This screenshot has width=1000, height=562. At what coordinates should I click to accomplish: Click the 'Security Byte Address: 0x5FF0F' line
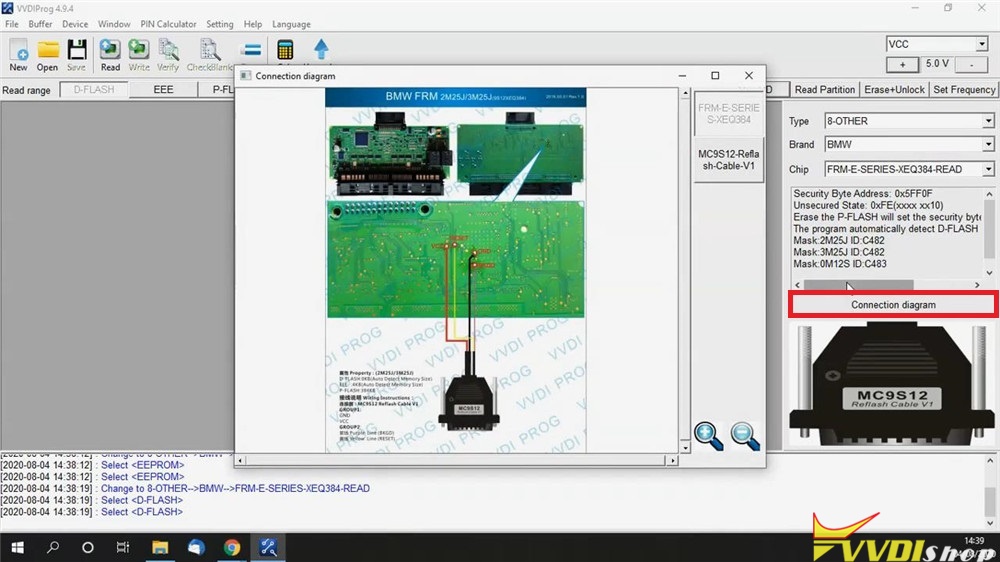tap(863, 193)
